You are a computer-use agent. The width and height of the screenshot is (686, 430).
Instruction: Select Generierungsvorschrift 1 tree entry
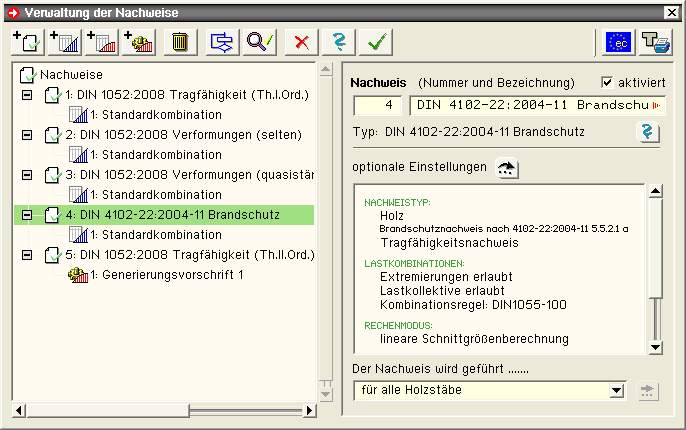tap(167, 275)
